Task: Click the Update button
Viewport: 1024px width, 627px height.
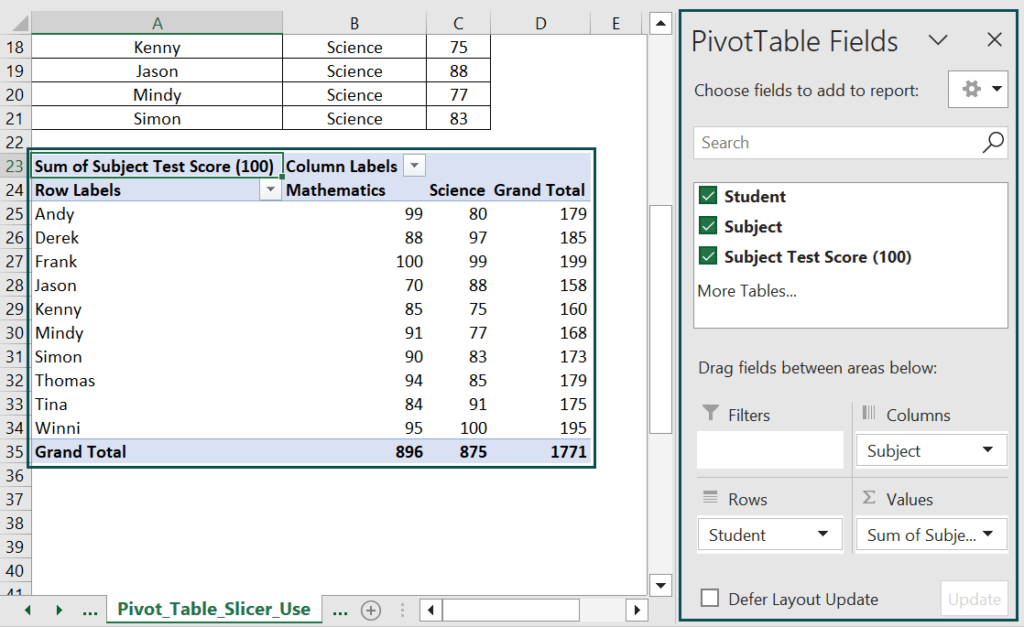Action: [973, 598]
